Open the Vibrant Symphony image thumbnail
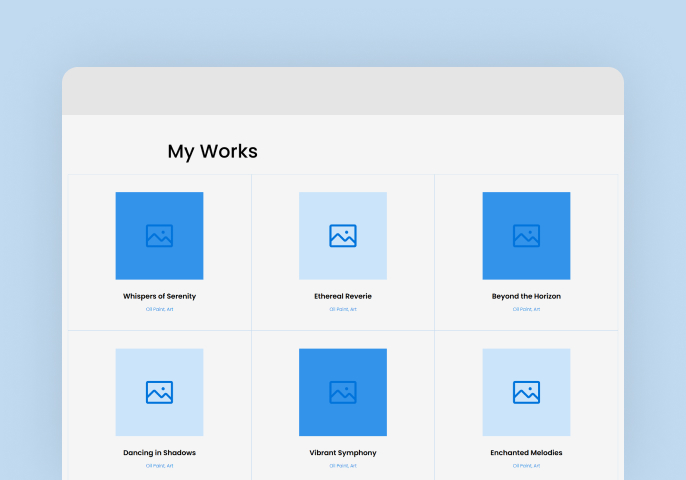 tap(343, 392)
